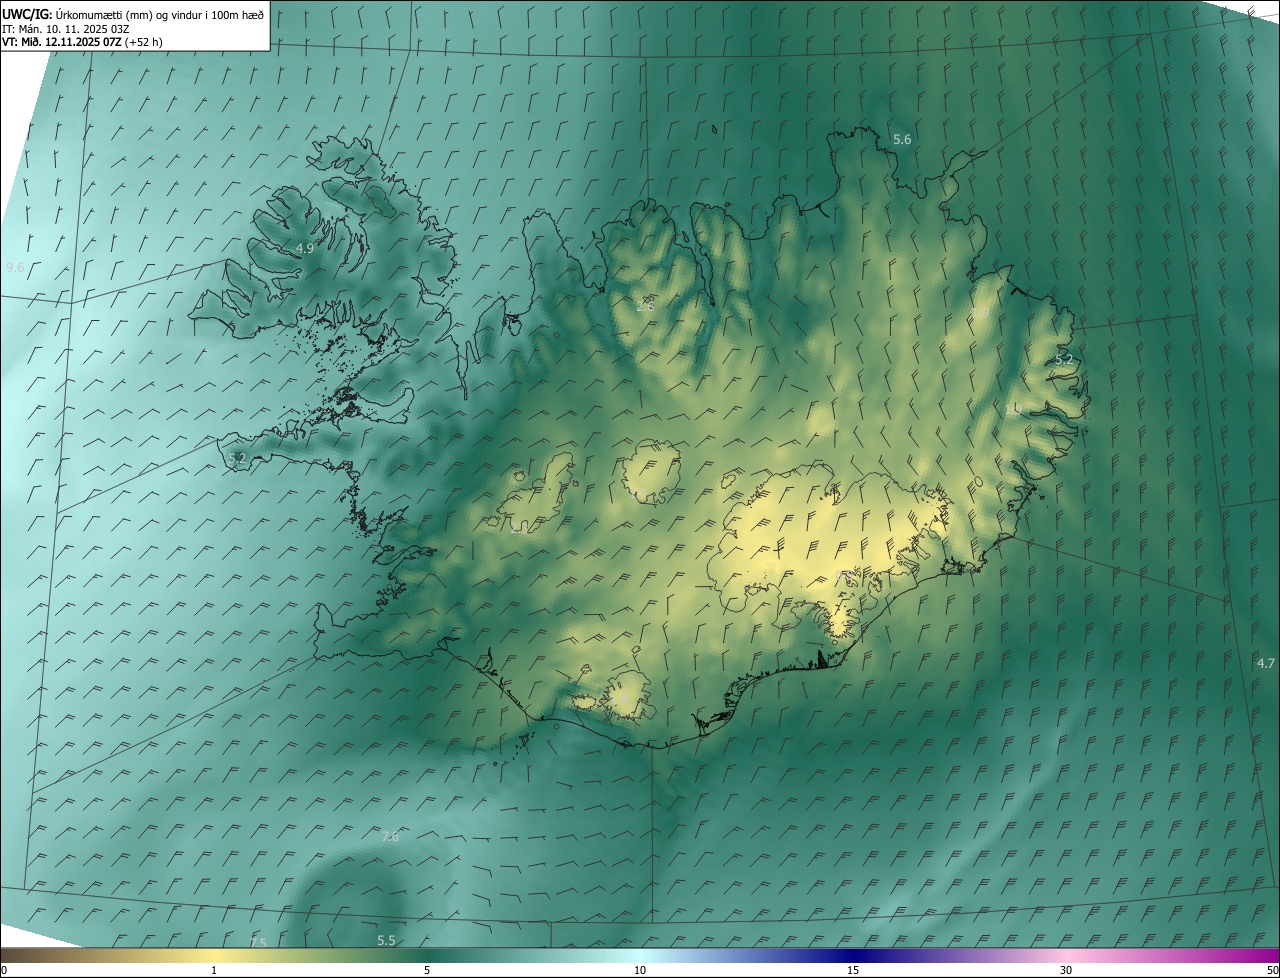
Task: Click the valid time 'VT: Mið. 12.11.2025 07Z'
Action: point(62,42)
